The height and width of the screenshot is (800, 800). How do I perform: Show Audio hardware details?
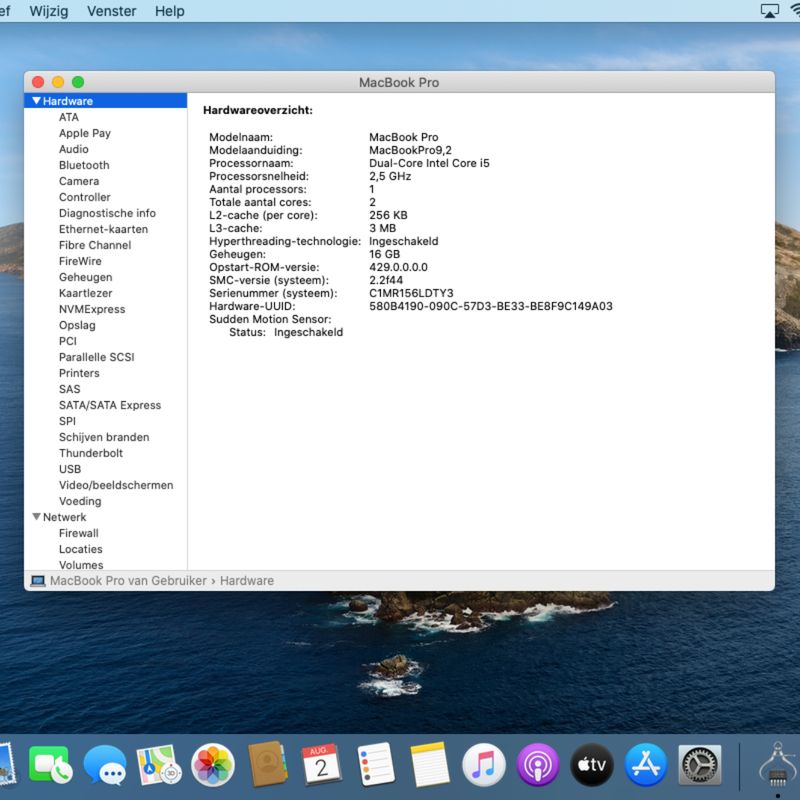[x=73, y=149]
